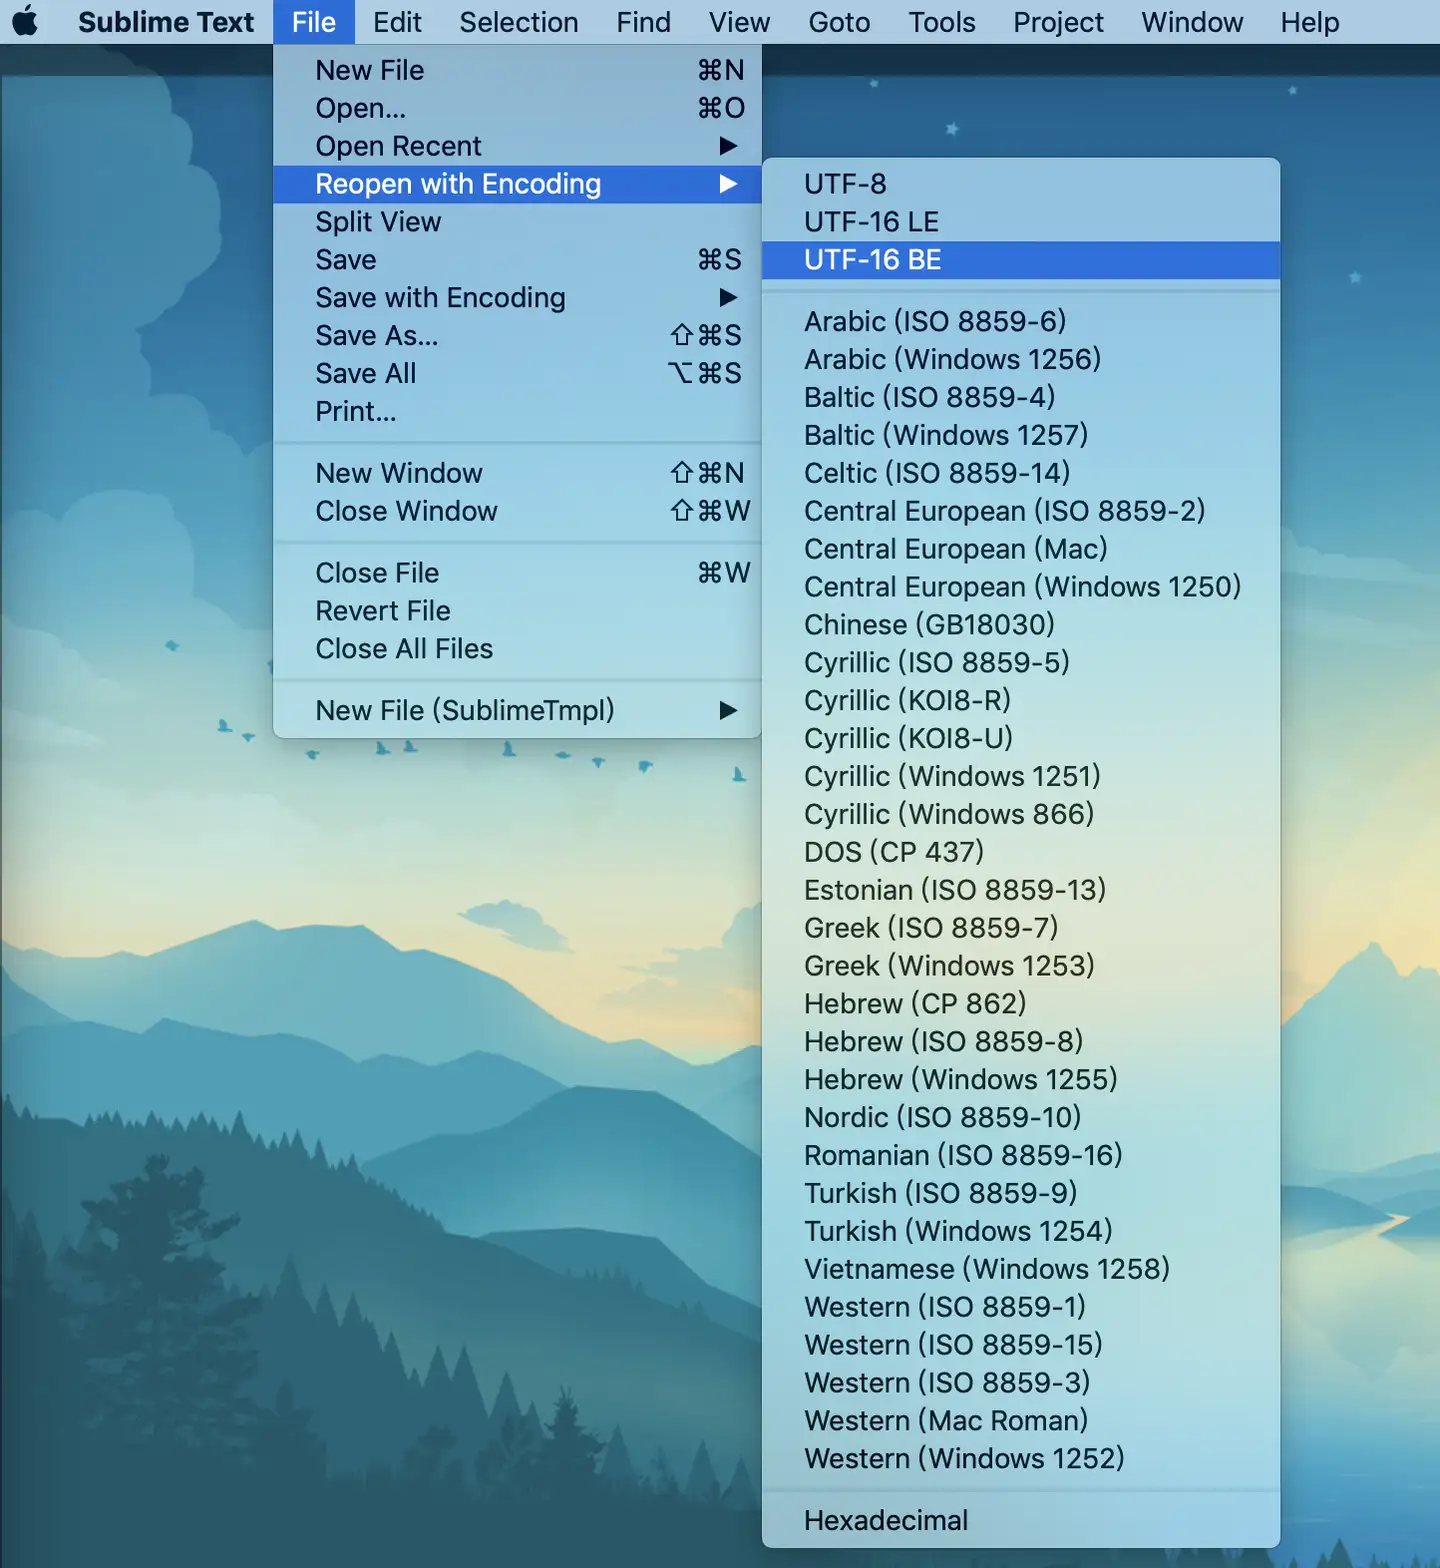1440x1568 pixels.
Task: Select Western (ISO 8859-1) encoding
Action: [1021, 1308]
